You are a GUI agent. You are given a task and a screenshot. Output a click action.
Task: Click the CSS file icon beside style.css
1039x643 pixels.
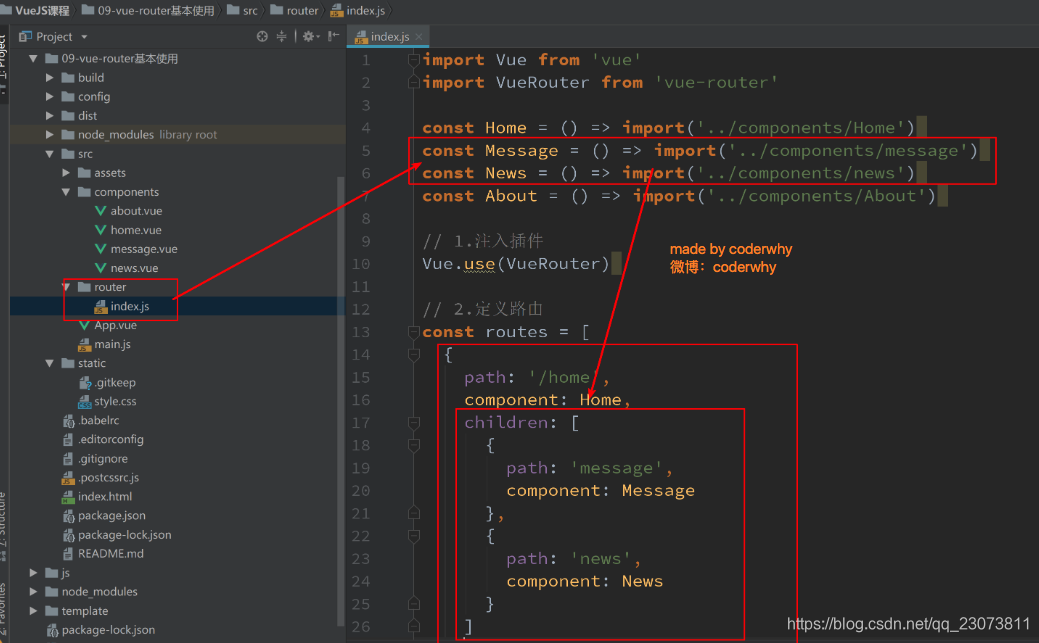pyautogui.click(x=84, y=402)
